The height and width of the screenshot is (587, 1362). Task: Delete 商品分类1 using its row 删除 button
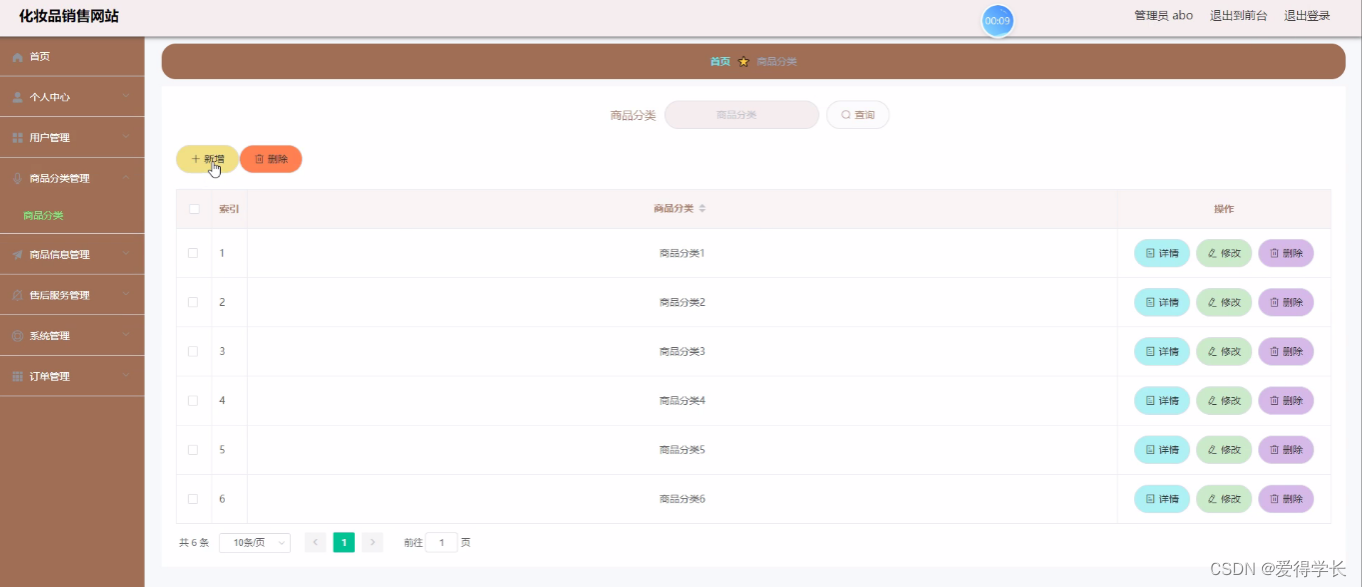point(1286,253)
